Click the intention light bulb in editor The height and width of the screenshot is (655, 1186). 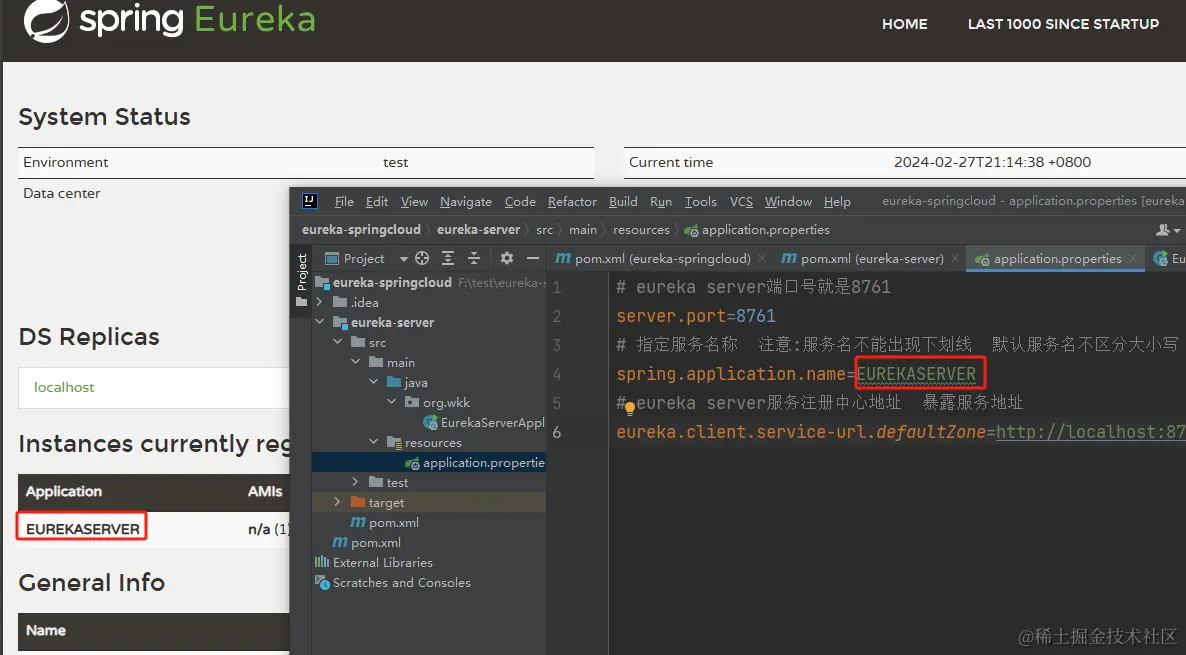(x=629, y=408)
